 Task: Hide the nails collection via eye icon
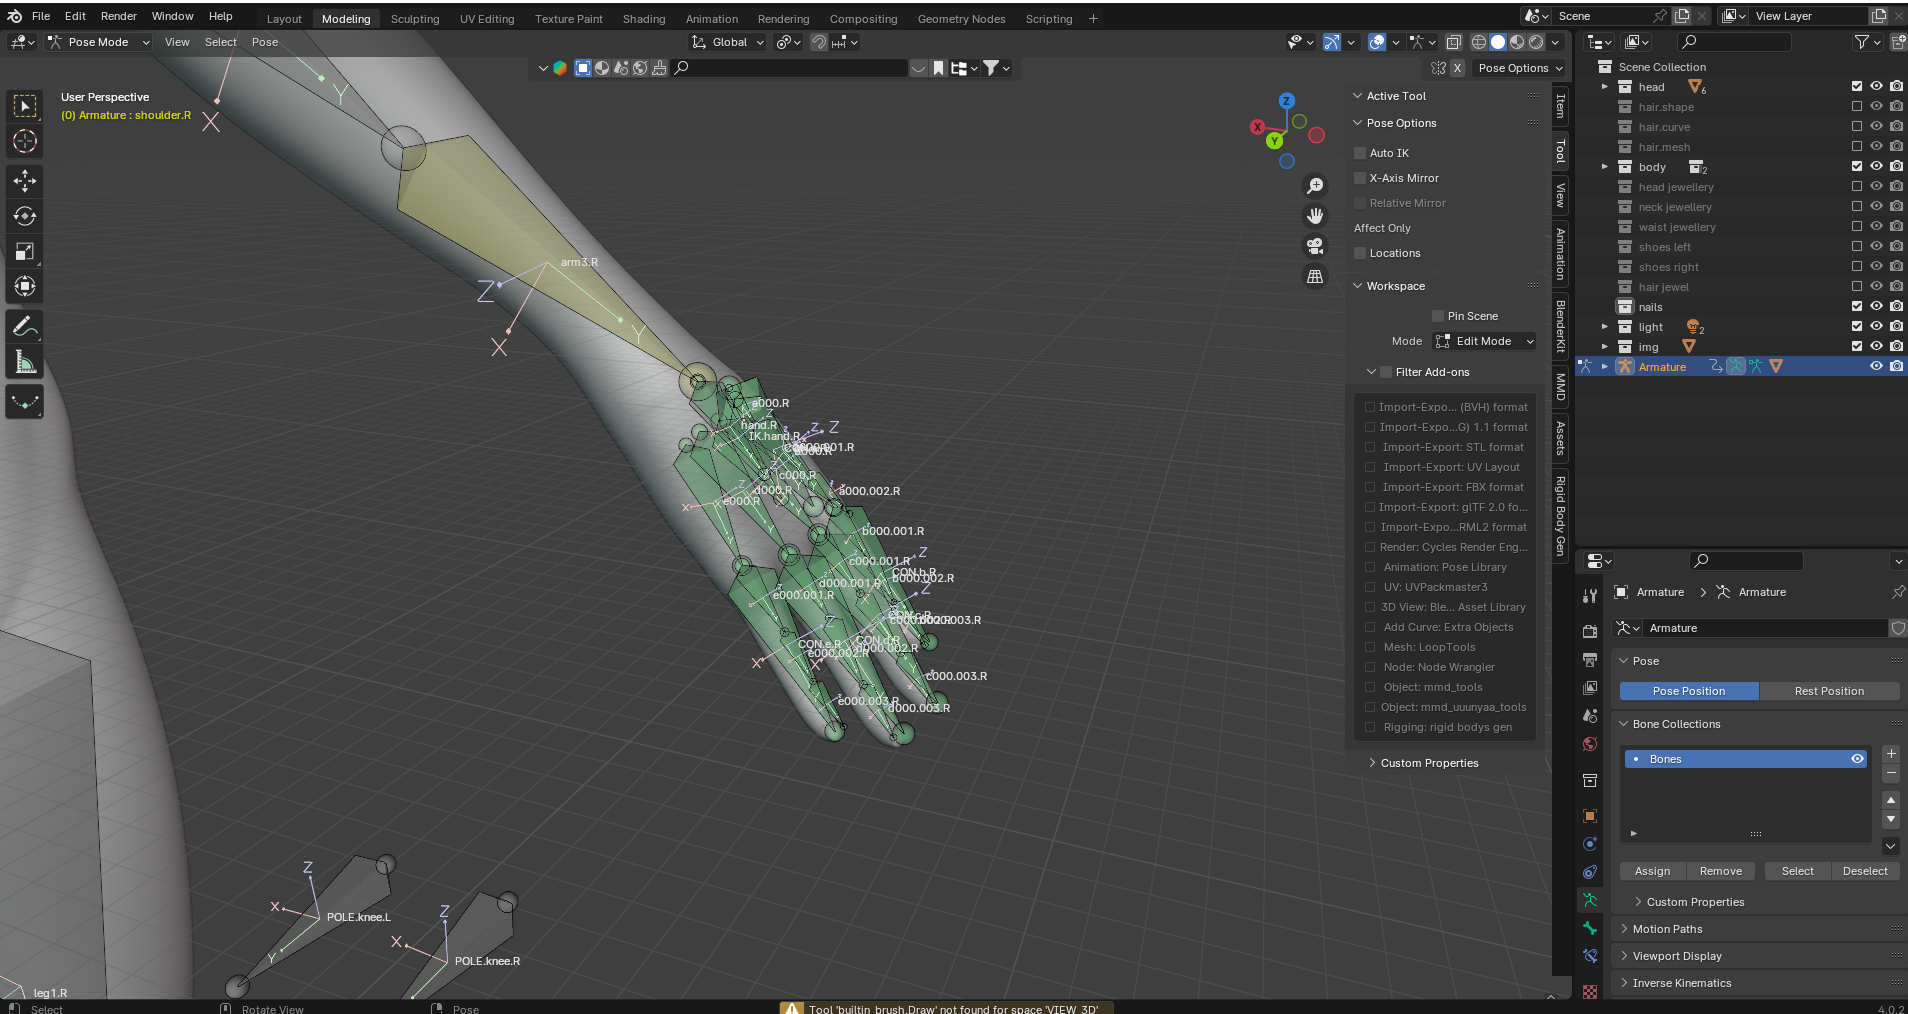(1876, 306)
